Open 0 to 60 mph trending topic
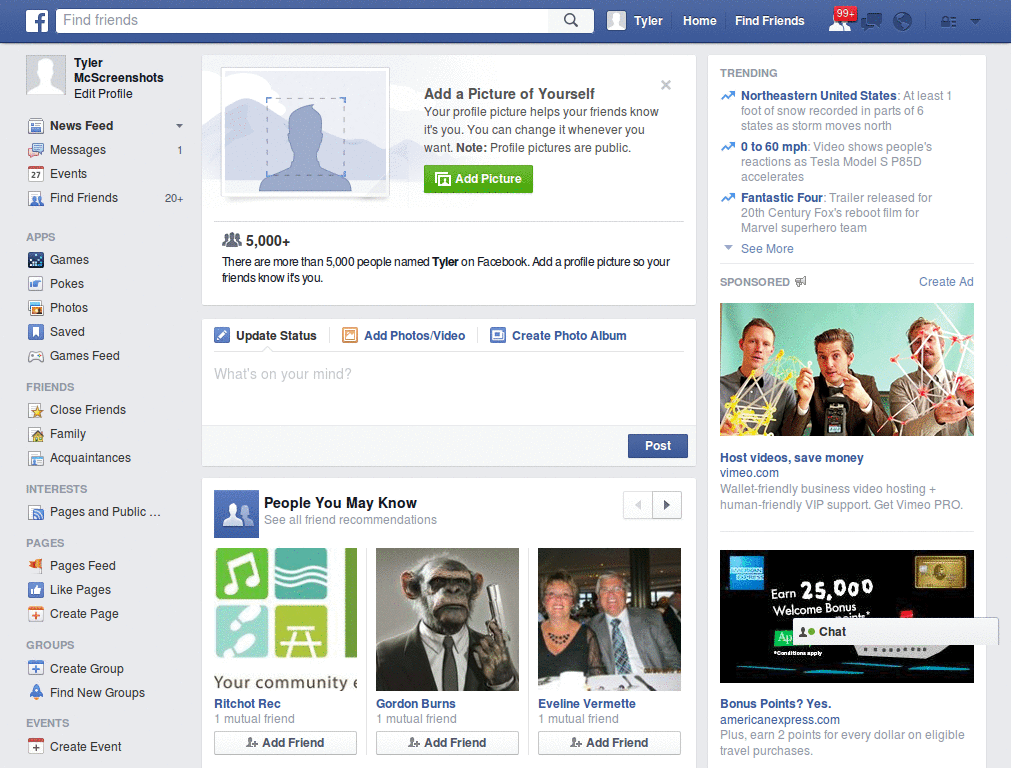The image size is (1024, 768). (774, 147)
